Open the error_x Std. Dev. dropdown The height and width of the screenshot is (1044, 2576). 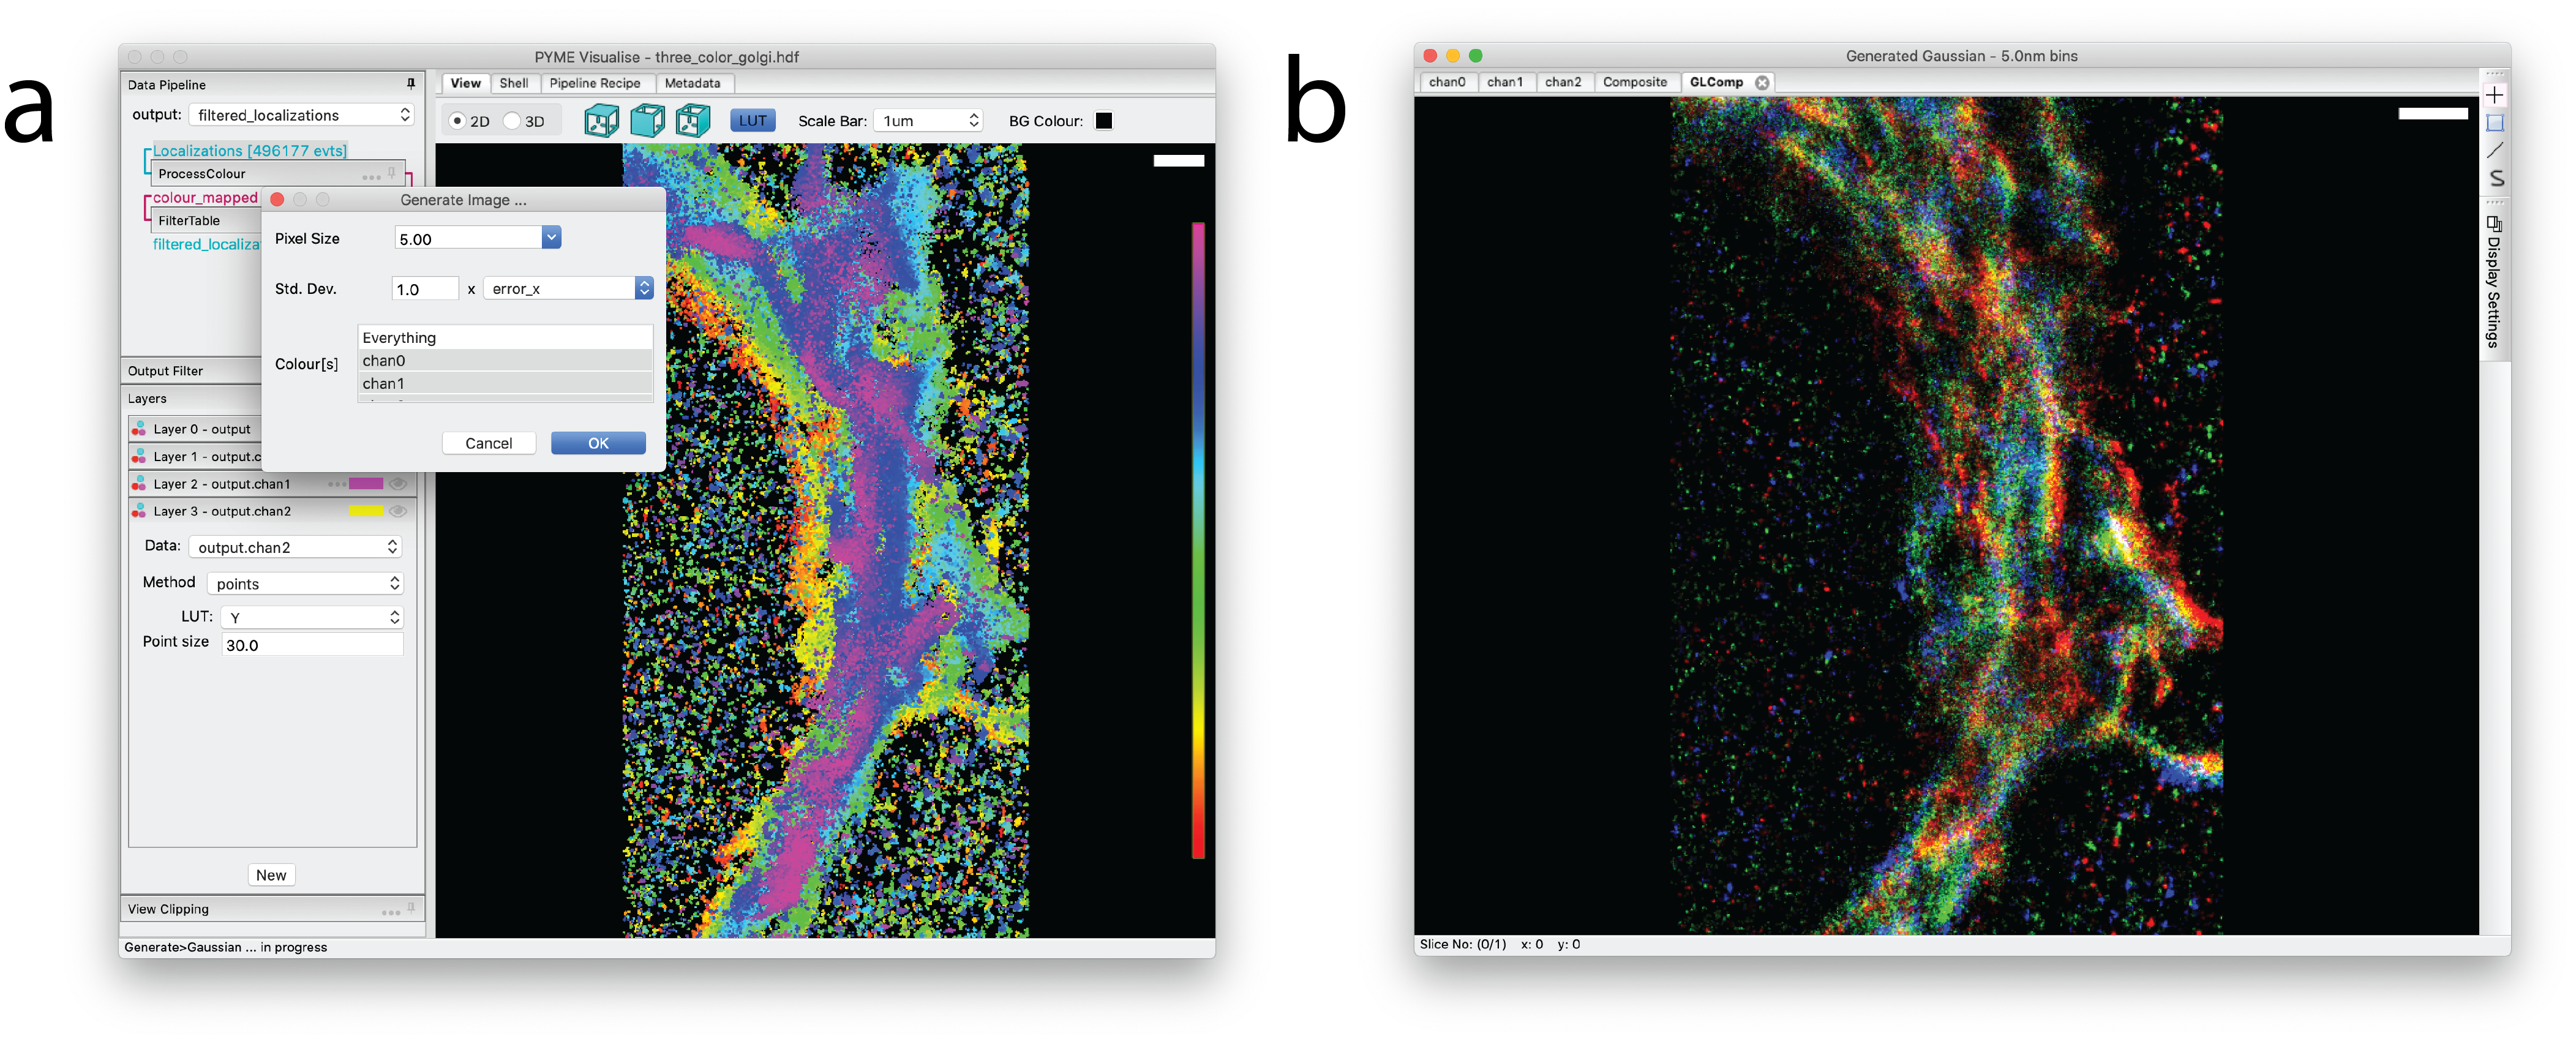pos(644,288)
